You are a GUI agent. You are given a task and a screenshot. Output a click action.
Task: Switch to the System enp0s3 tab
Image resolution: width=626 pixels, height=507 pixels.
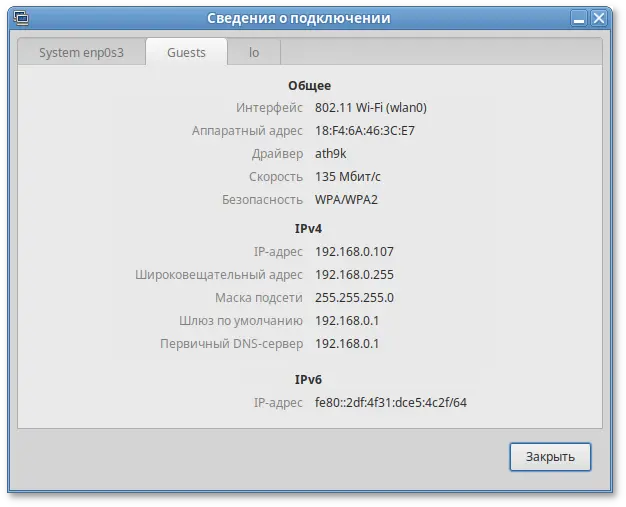click(80, 53)
